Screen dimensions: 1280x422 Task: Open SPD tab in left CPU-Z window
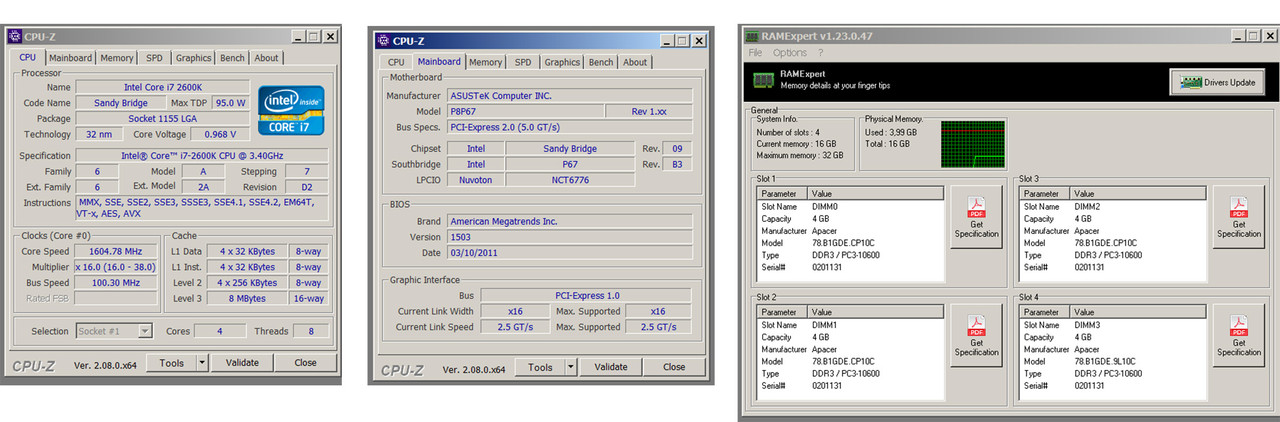pyautogui.click(x=154, y=58)
